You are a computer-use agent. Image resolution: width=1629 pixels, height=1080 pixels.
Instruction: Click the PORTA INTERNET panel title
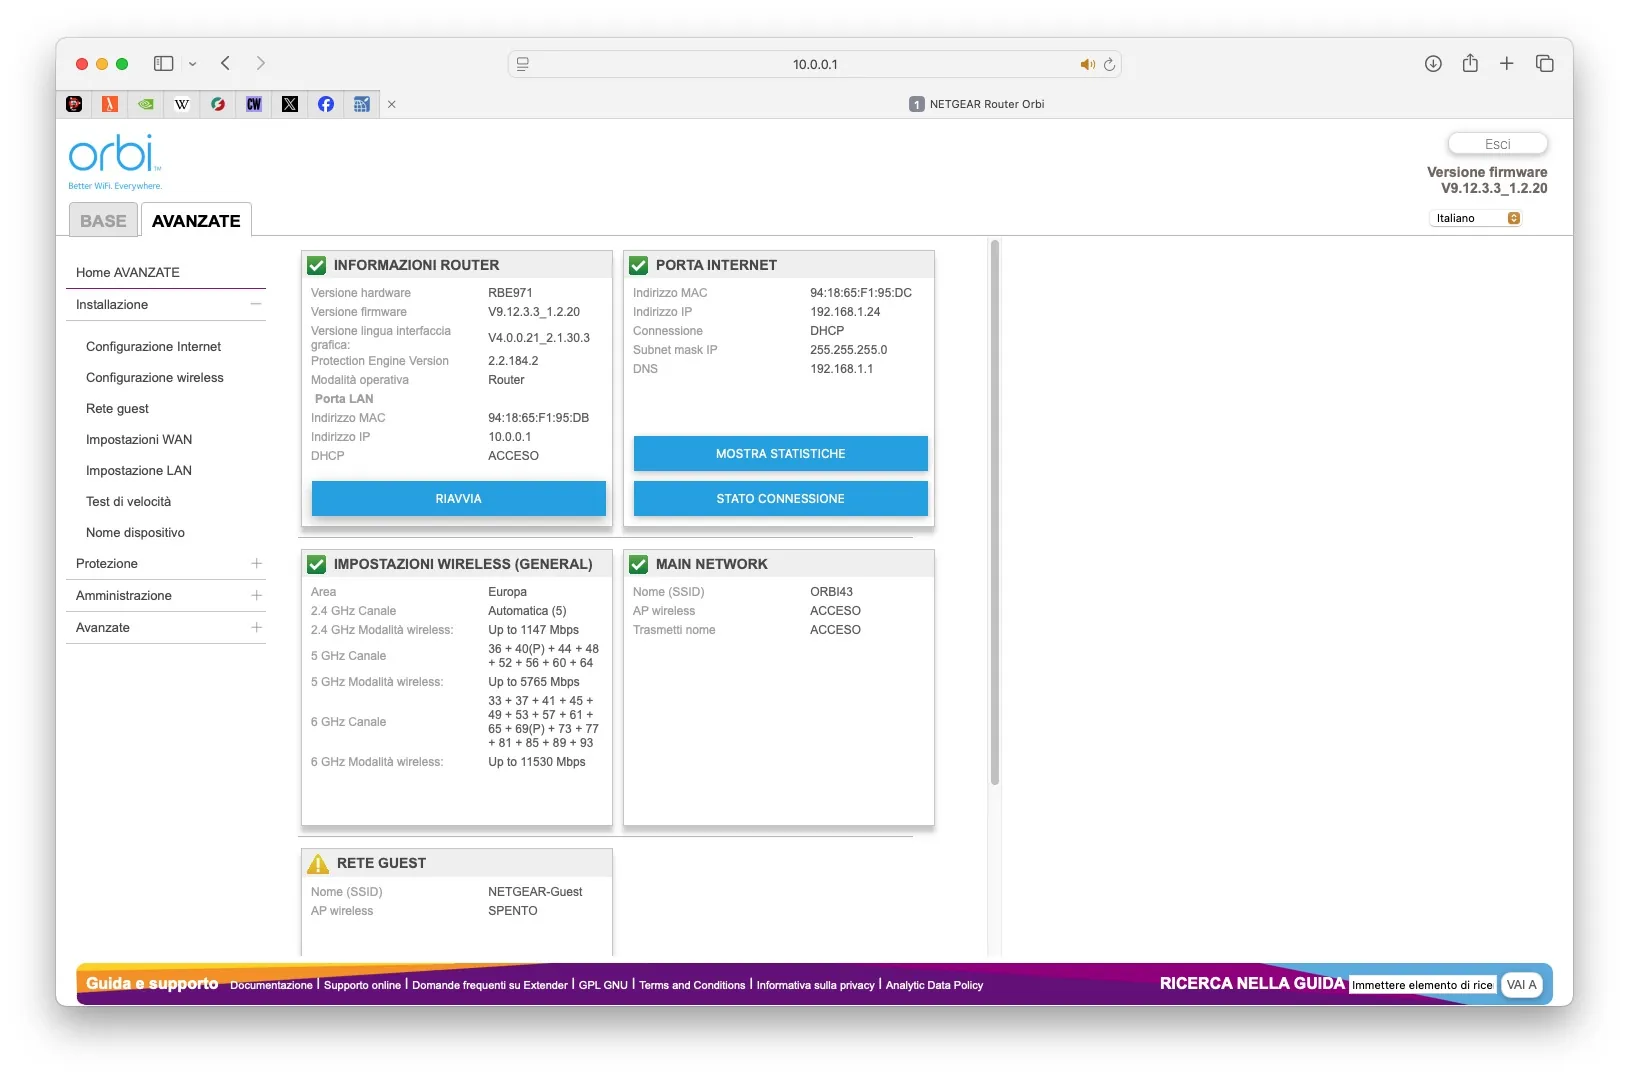click(x=716, y=265)
